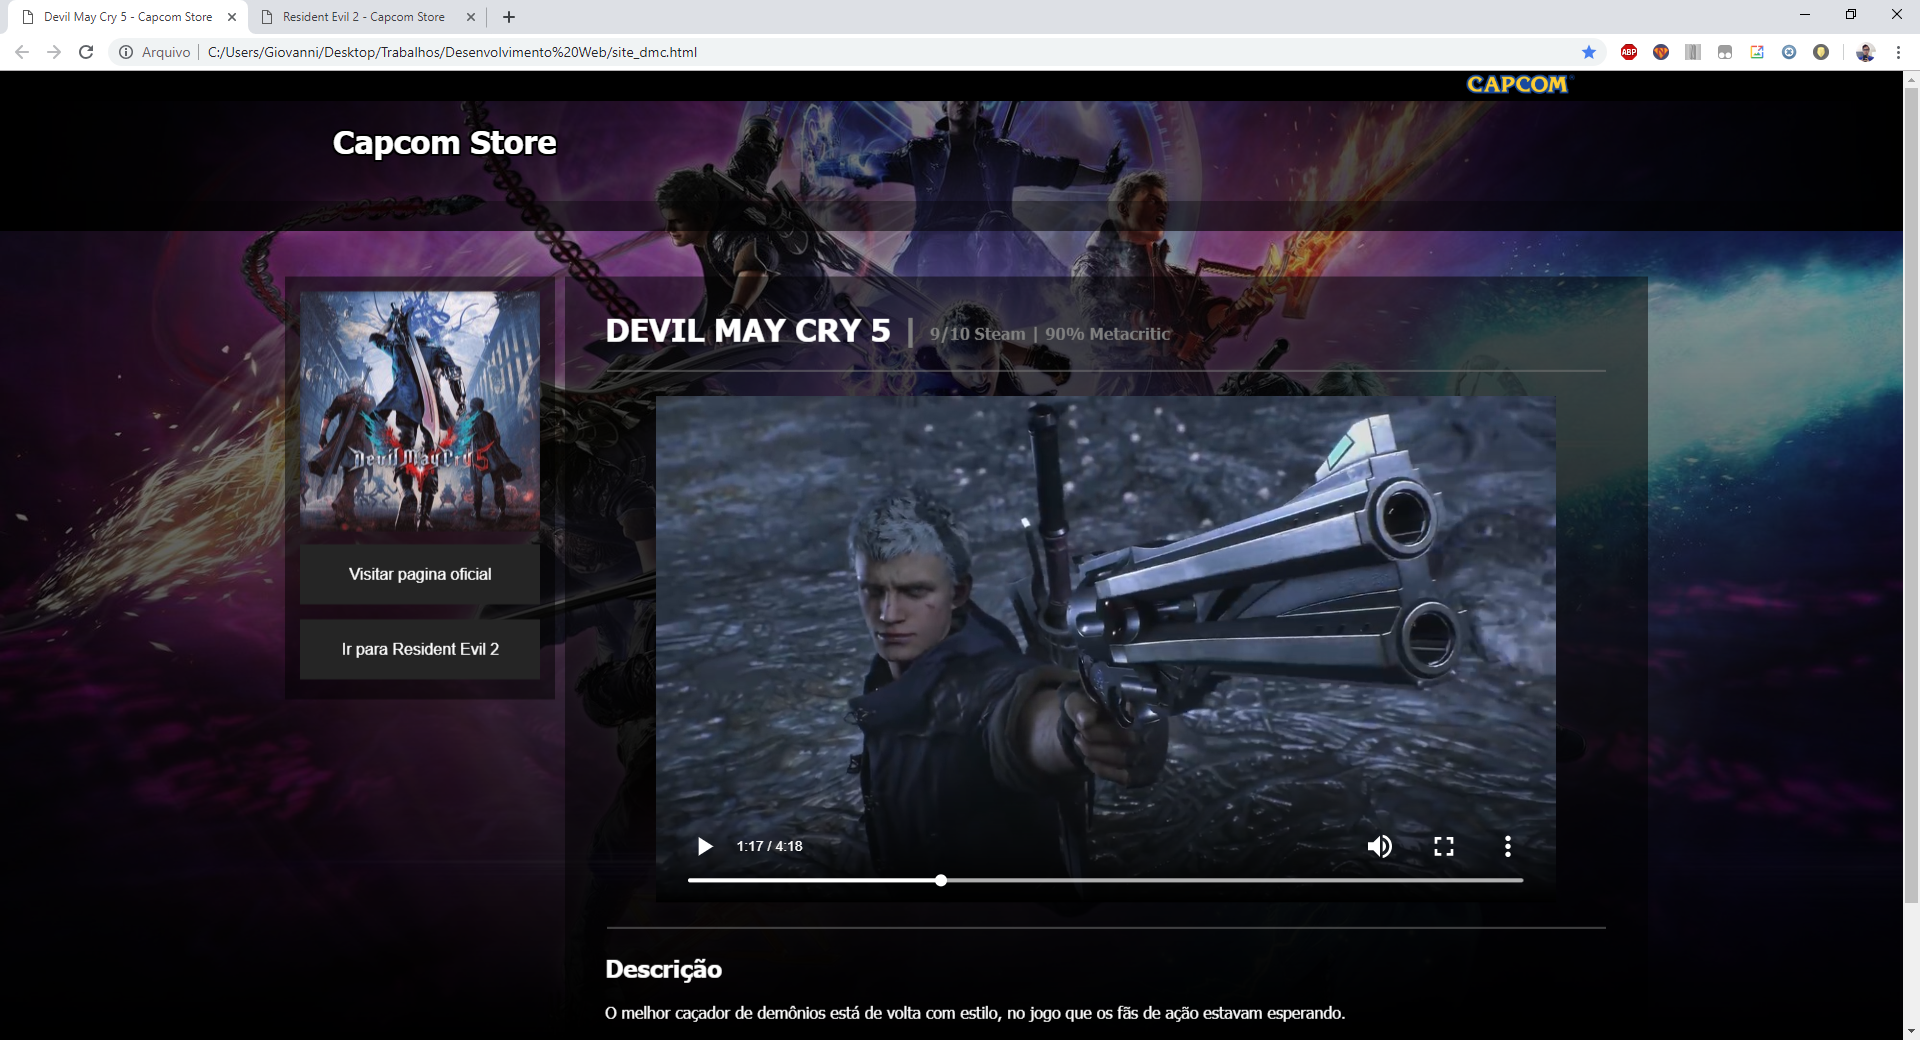Click the Capcom logo at top

pos(1518,85)
